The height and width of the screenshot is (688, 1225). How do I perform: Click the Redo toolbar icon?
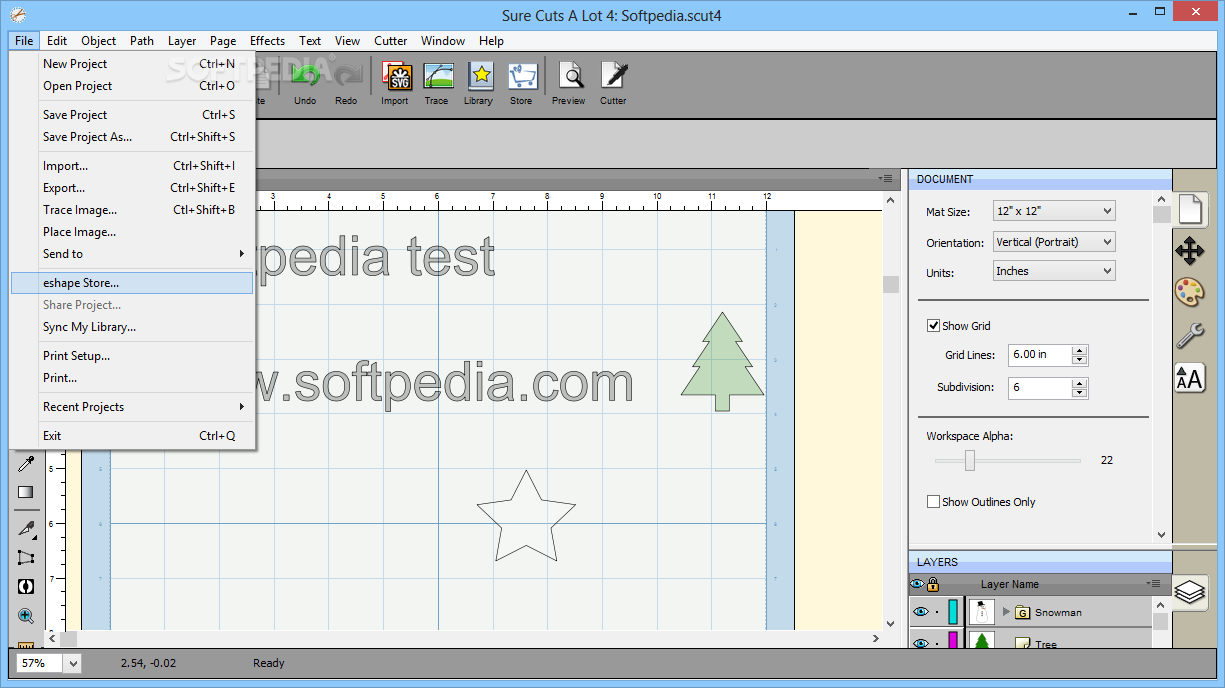[x=346, y=76]
